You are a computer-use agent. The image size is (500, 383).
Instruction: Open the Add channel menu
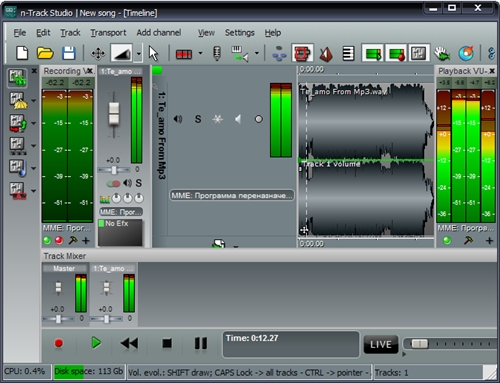click(159, 33)
